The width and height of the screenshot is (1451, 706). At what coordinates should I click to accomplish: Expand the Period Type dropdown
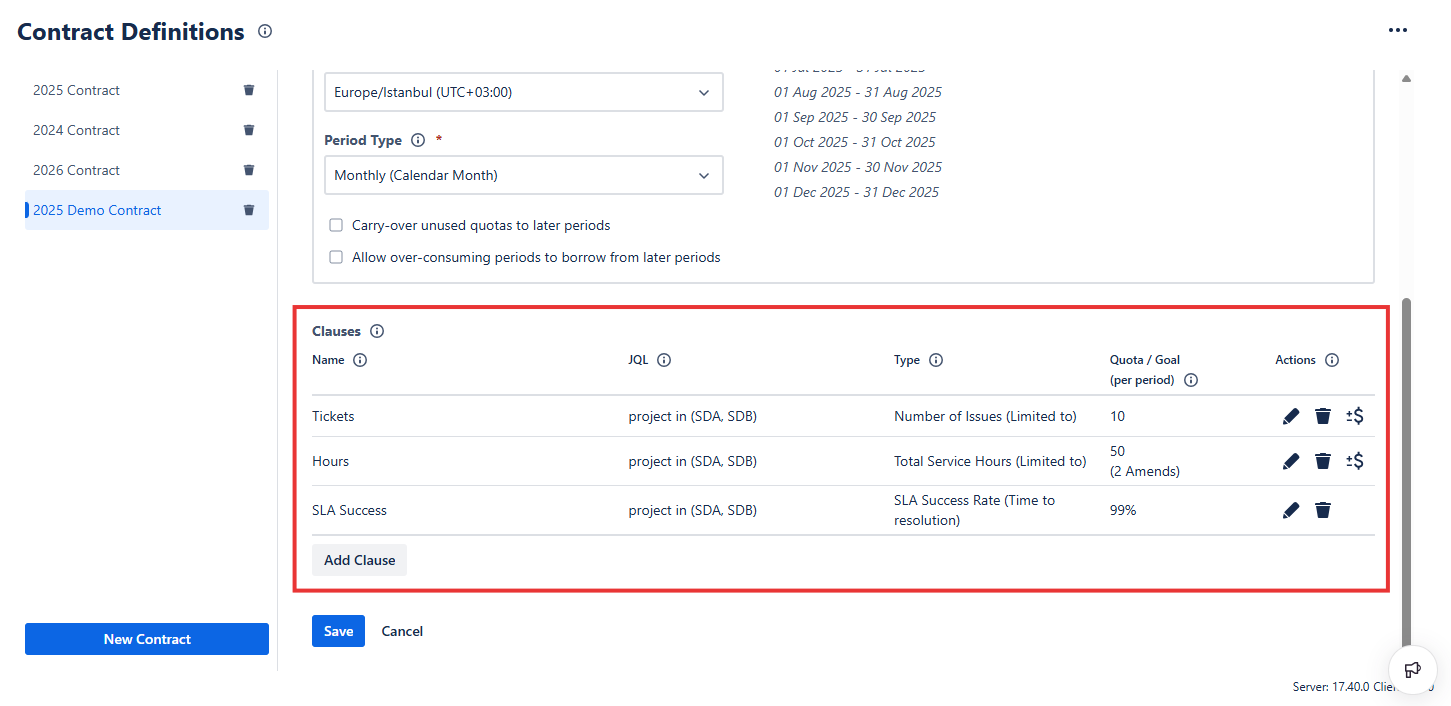click(523, 175)
